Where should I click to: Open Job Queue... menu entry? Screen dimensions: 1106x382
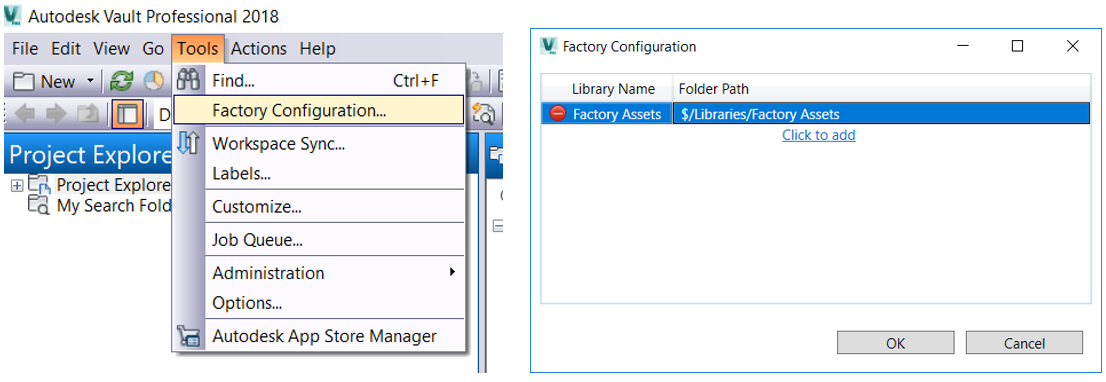tap(319, 240)
